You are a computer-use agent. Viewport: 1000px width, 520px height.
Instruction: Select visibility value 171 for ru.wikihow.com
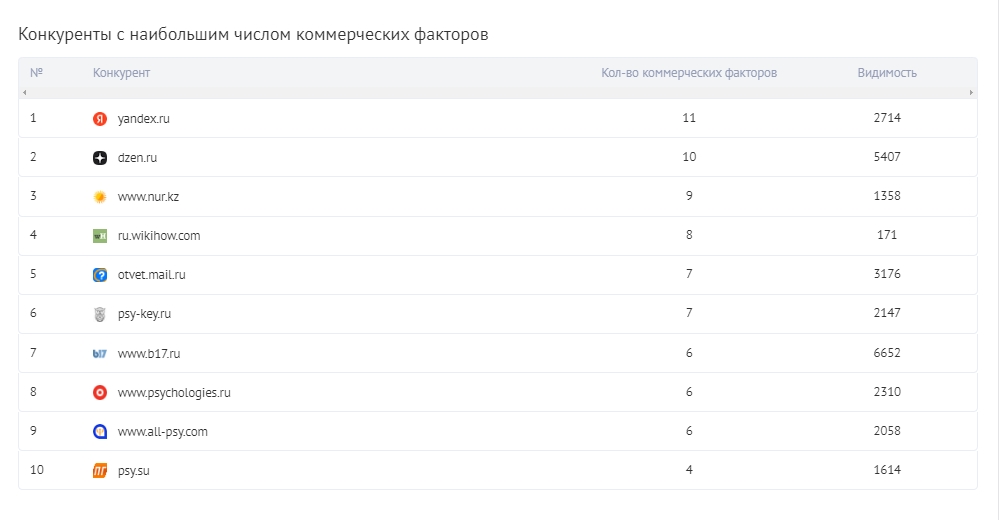coord(887,235)
